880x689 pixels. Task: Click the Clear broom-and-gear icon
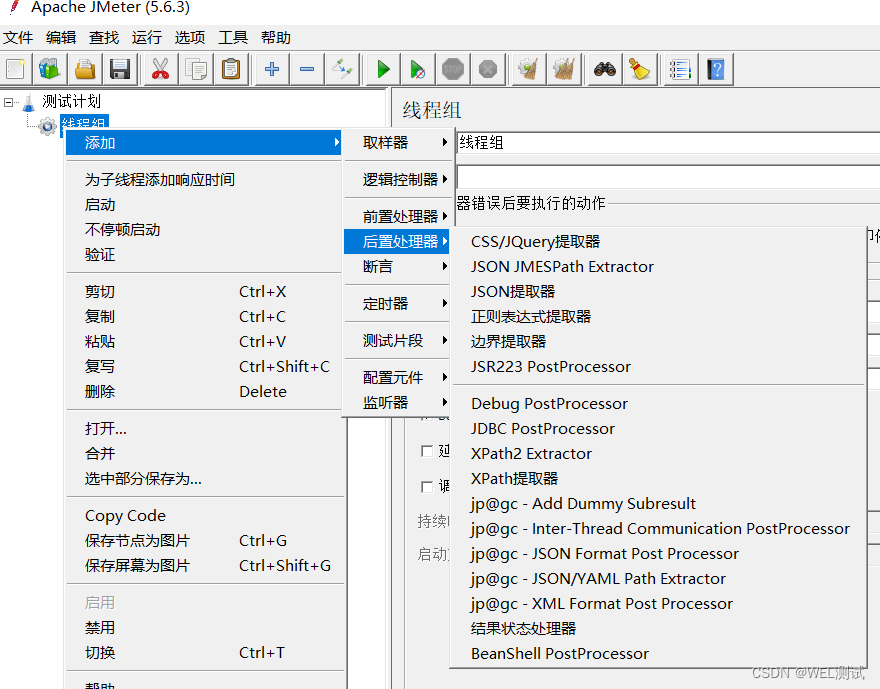click(x=529, y=69)
